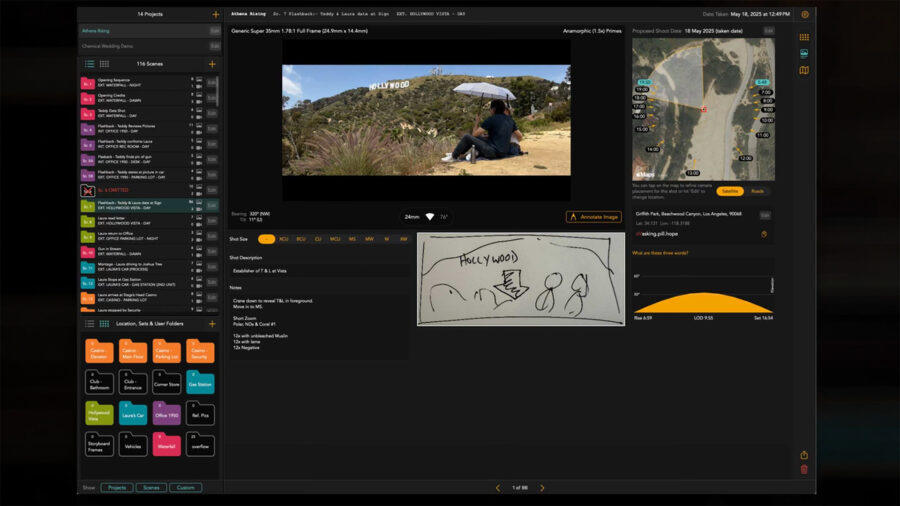This screenshot has height=506, width=900.
Task: Open the Casino Parking Lot folder
Action: [x=166, y=352]
